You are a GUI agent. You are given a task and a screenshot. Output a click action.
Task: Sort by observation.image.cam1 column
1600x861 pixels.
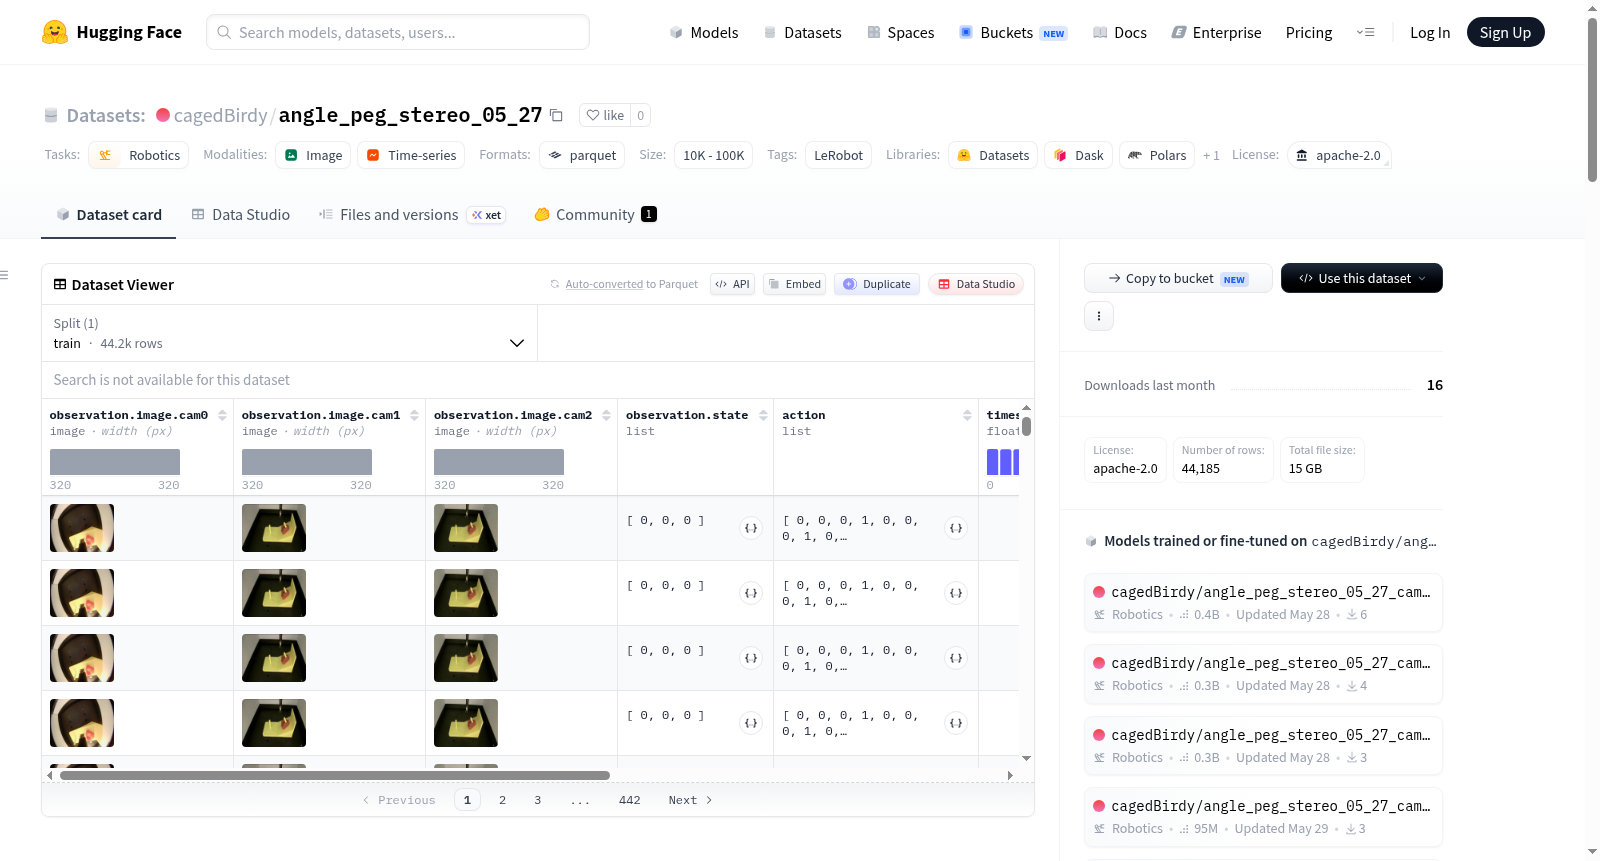(x=414, y=415)
